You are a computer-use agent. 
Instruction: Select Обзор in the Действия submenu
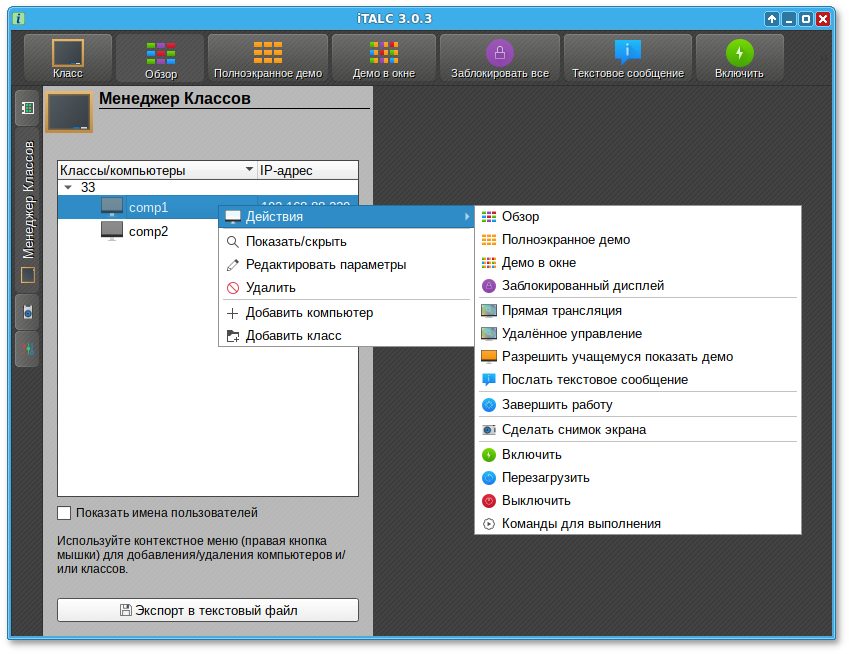click(x=638, y=217)
